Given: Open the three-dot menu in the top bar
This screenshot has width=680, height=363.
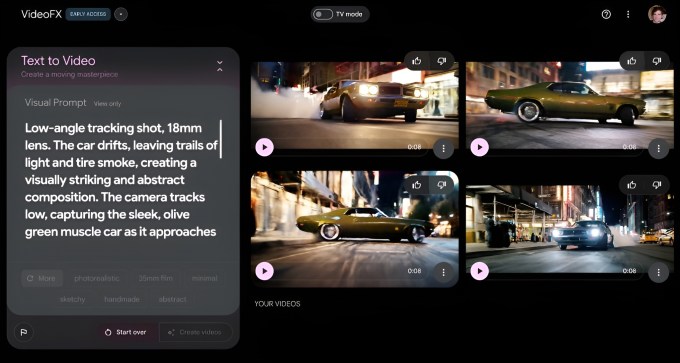Looking at the screenshot, I should (x=628, y=14).
